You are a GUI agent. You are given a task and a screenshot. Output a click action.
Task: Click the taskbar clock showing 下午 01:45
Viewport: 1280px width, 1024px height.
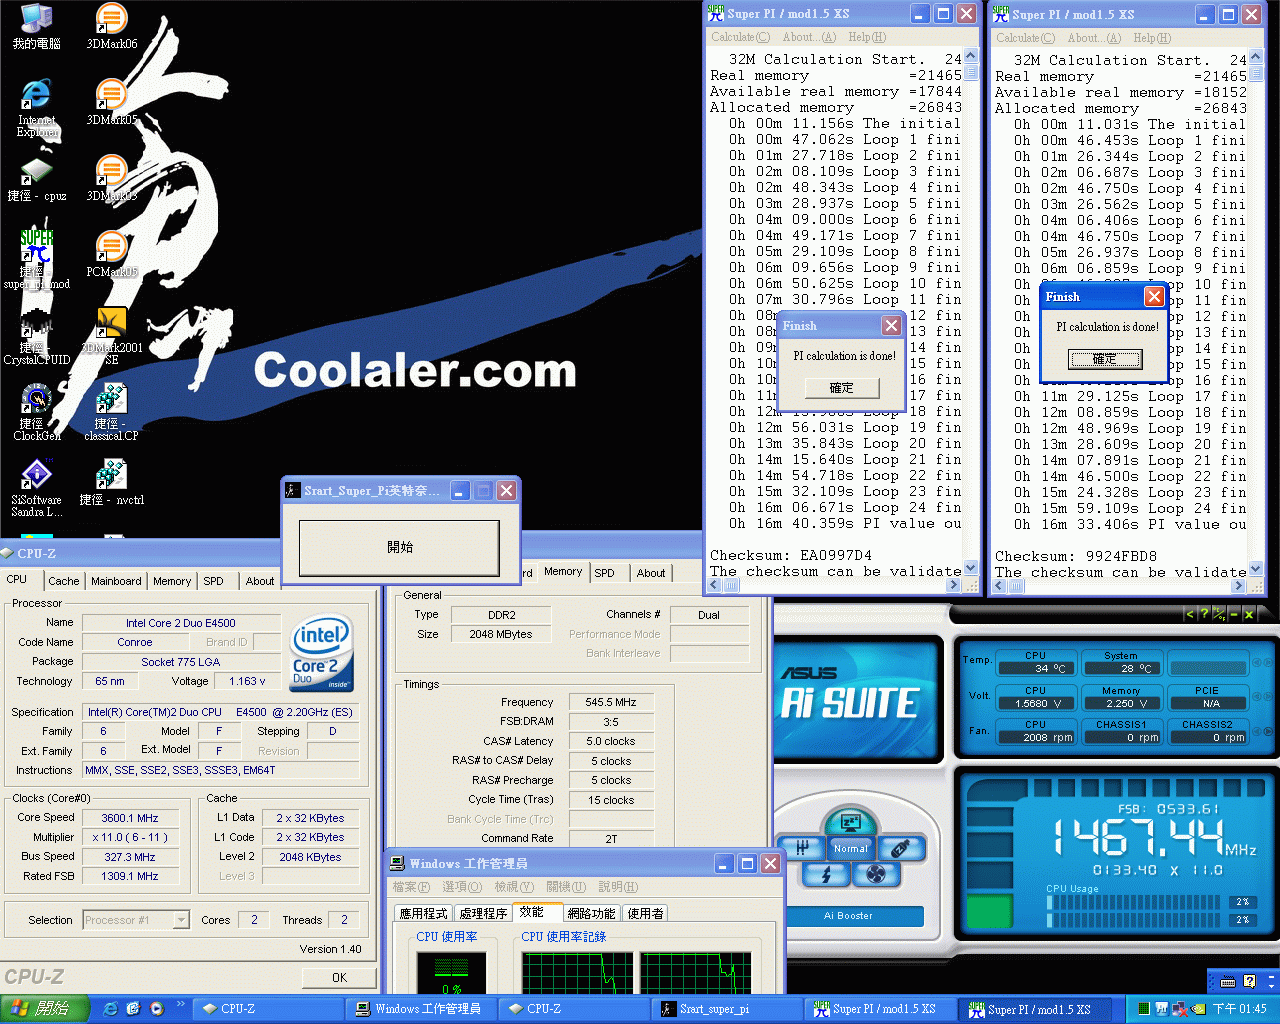pos(1239,1009)
